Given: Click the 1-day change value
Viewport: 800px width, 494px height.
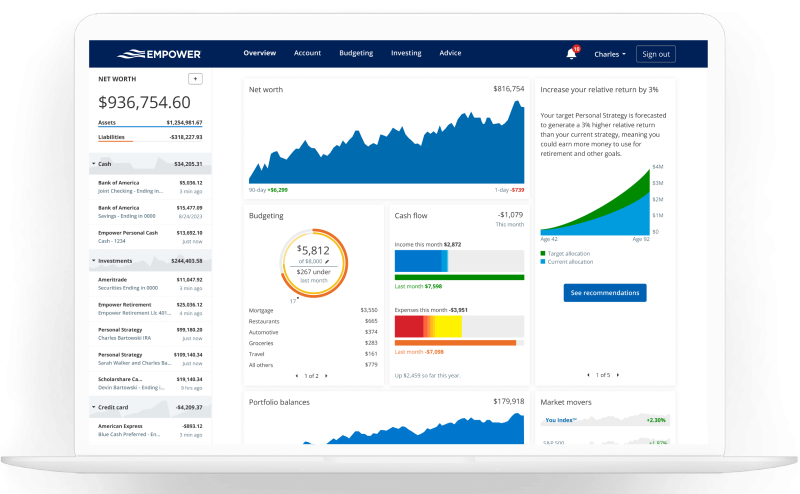Looking at the screenshot, I should click(x=517, y=190).
